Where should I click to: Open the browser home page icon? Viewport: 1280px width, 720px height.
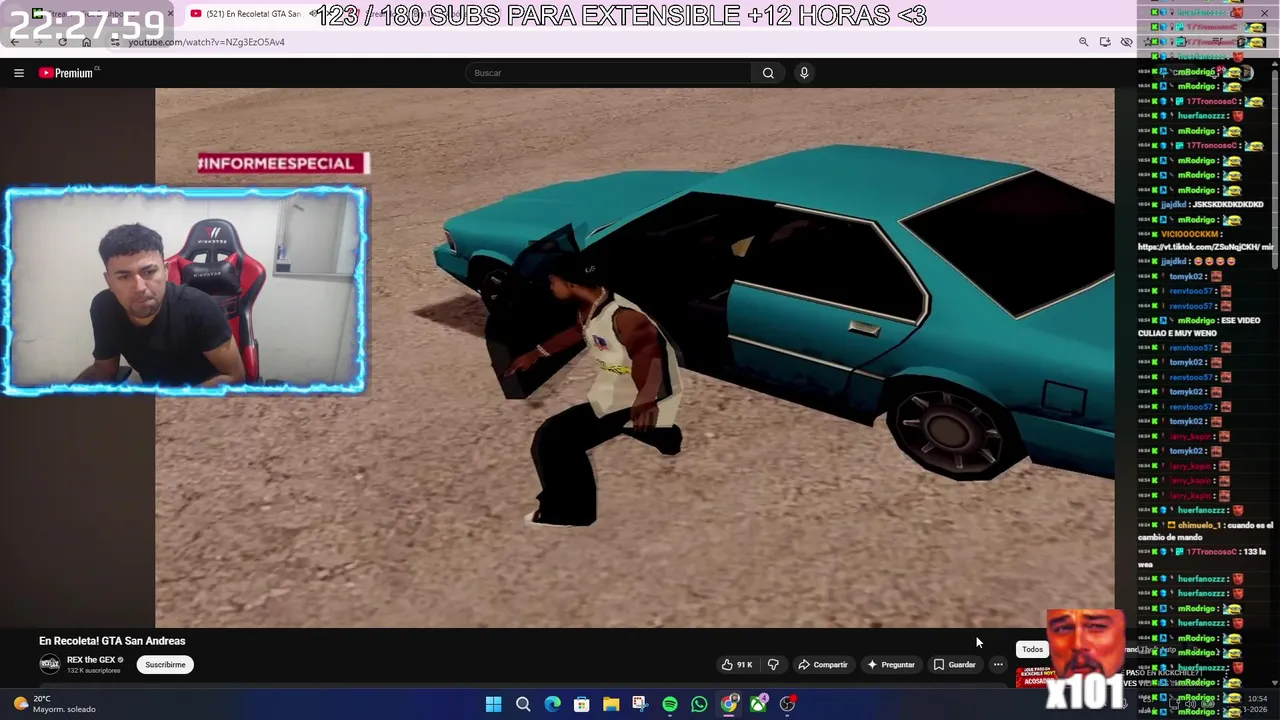coord(86,42)
